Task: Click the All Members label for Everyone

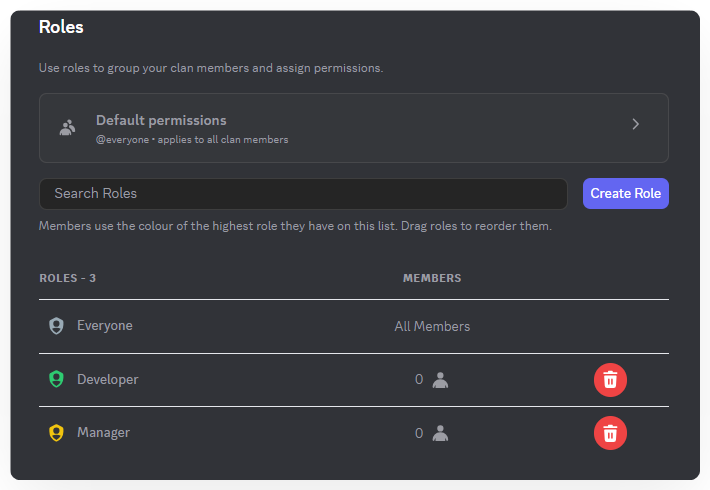Action: [x=432, y=326]
